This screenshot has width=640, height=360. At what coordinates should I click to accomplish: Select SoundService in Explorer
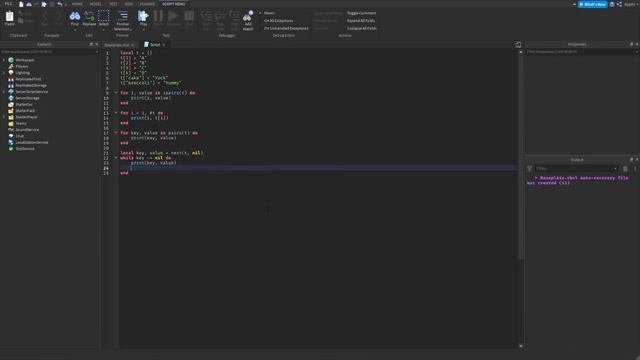tap(27, 130)
